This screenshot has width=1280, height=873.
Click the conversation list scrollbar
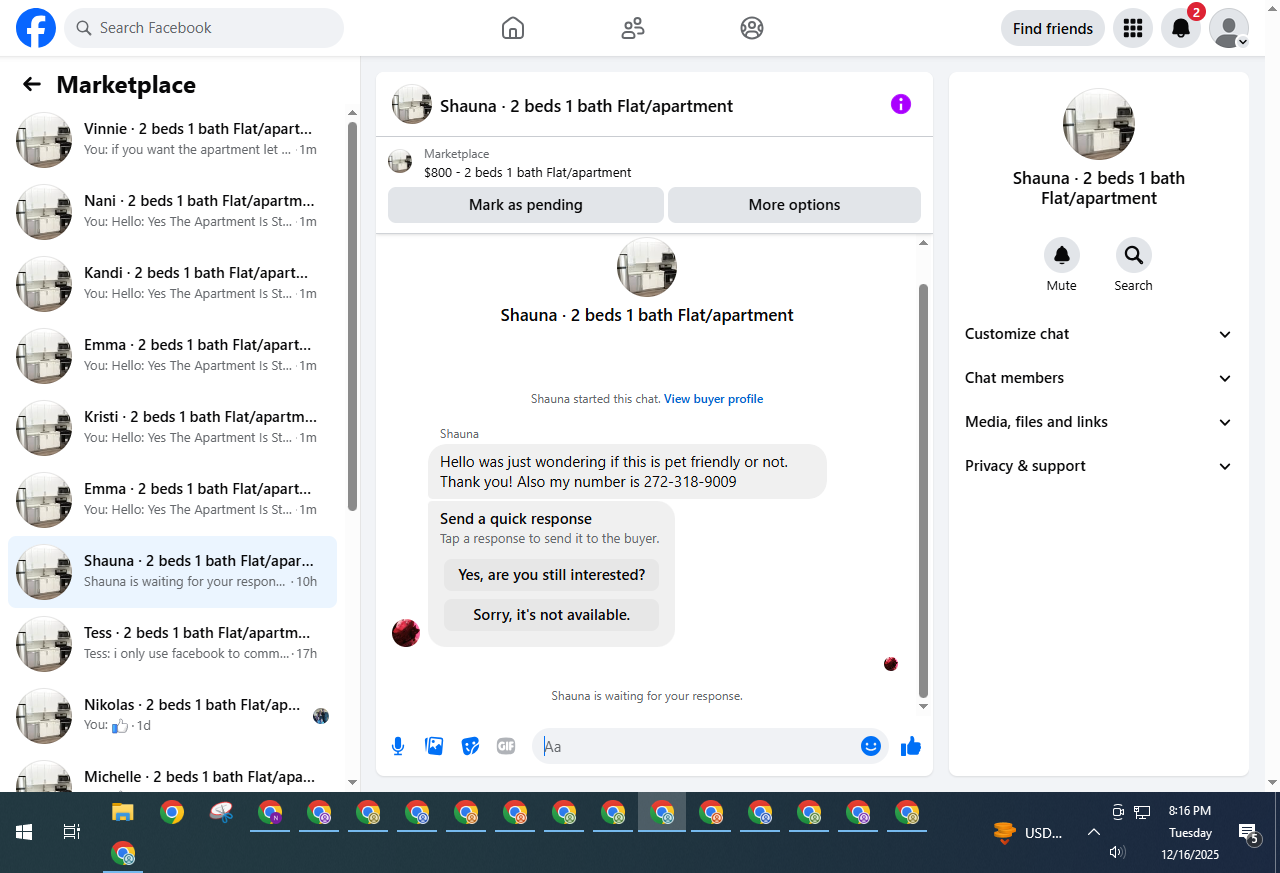point(352,316)
